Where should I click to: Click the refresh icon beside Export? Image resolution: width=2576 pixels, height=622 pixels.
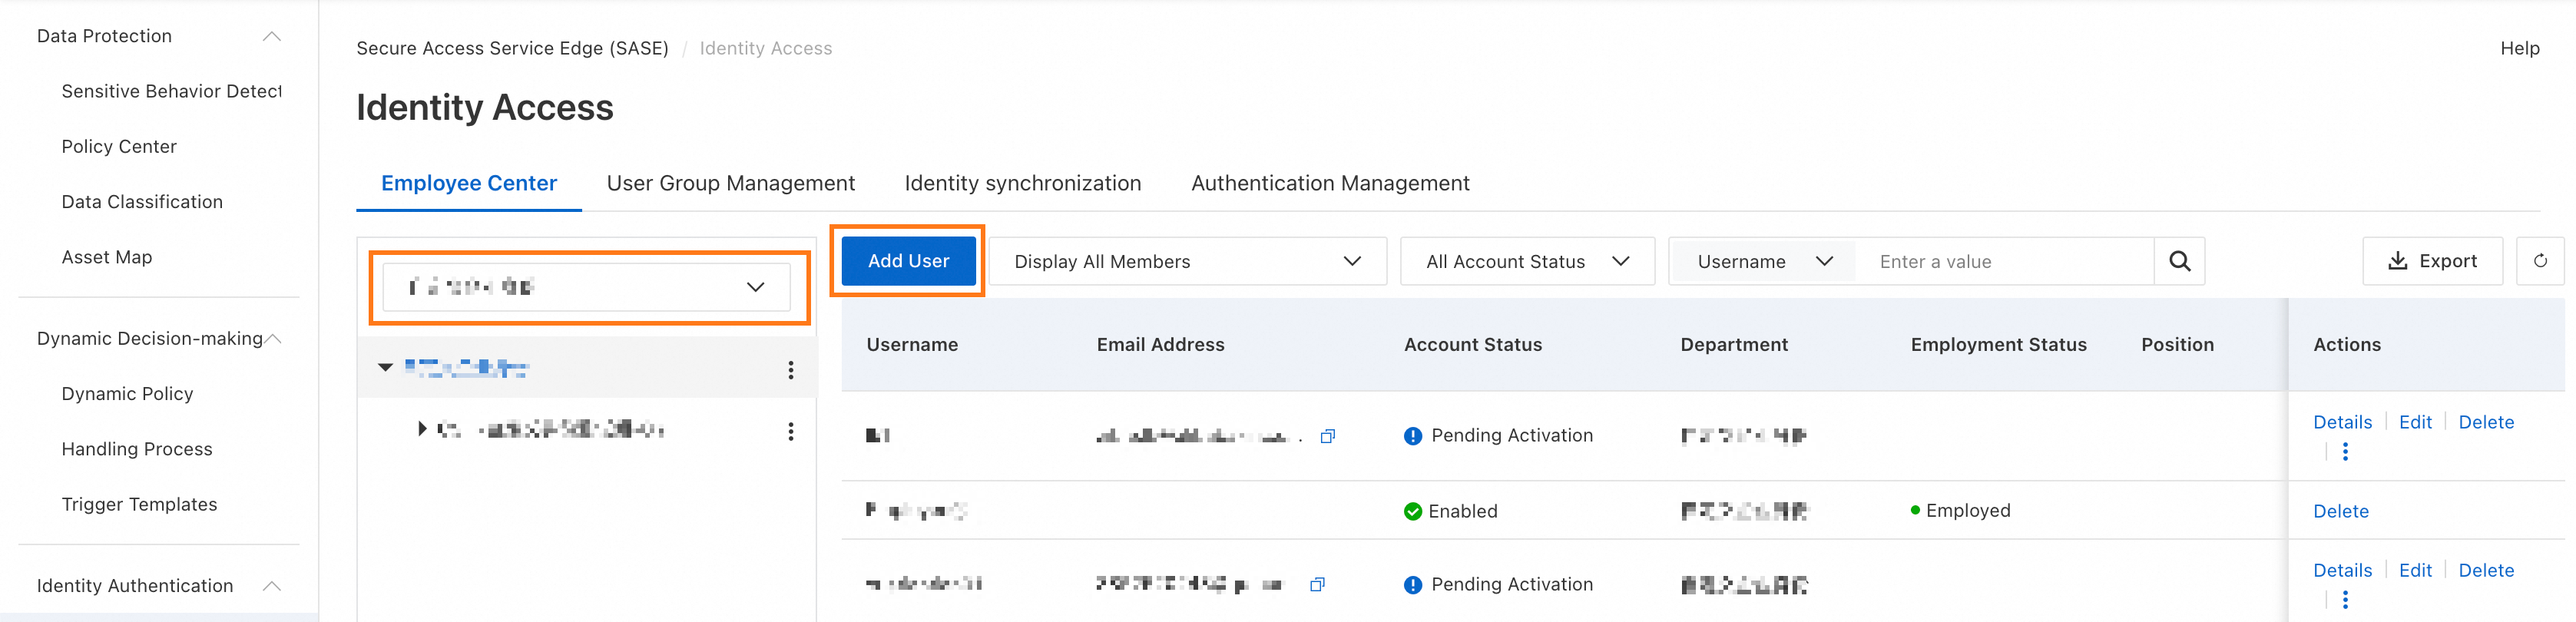tap(2539, 261)
